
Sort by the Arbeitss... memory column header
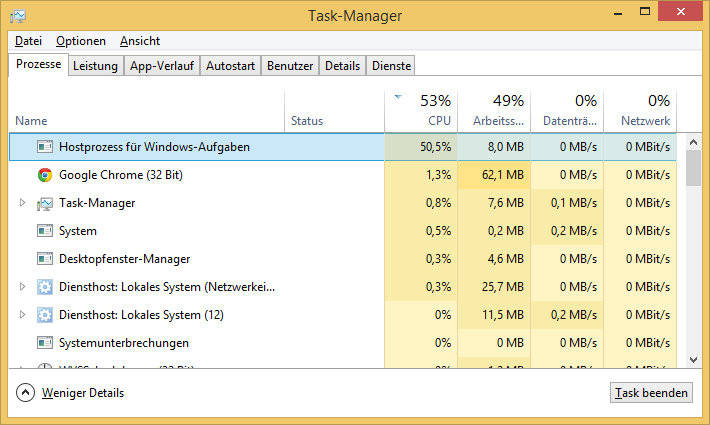494,112
